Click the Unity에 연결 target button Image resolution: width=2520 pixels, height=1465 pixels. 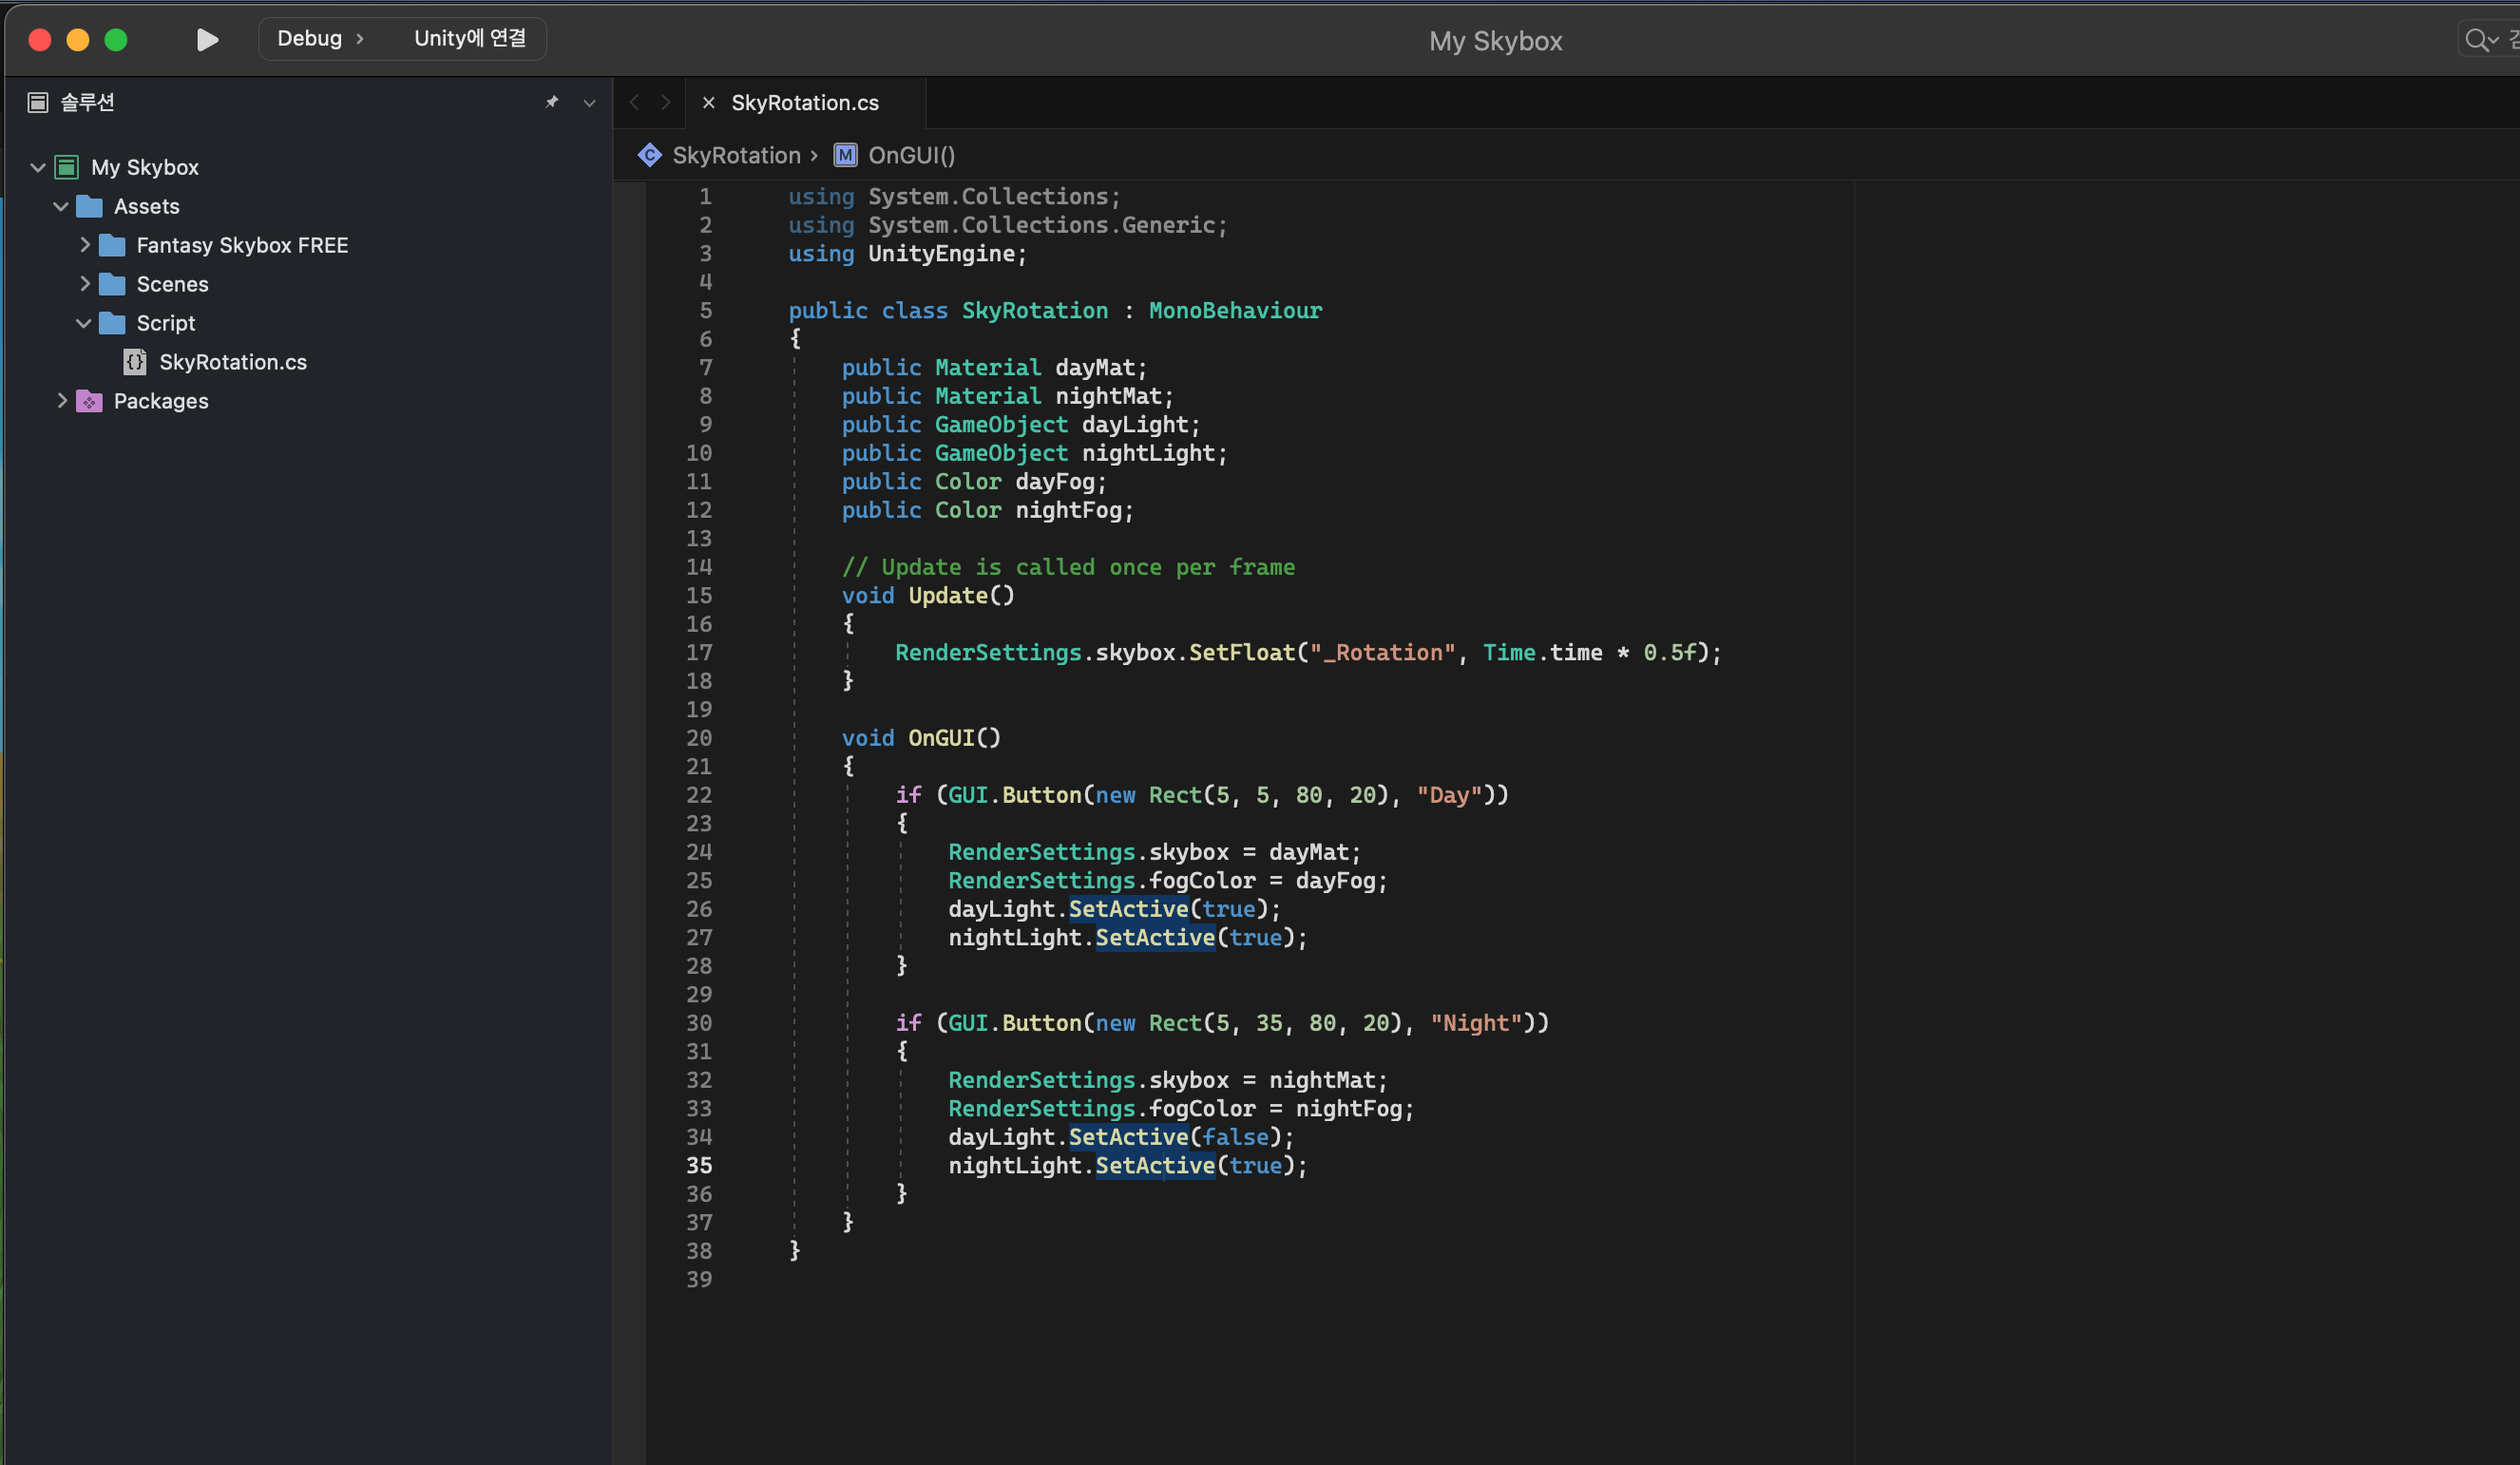470,39
